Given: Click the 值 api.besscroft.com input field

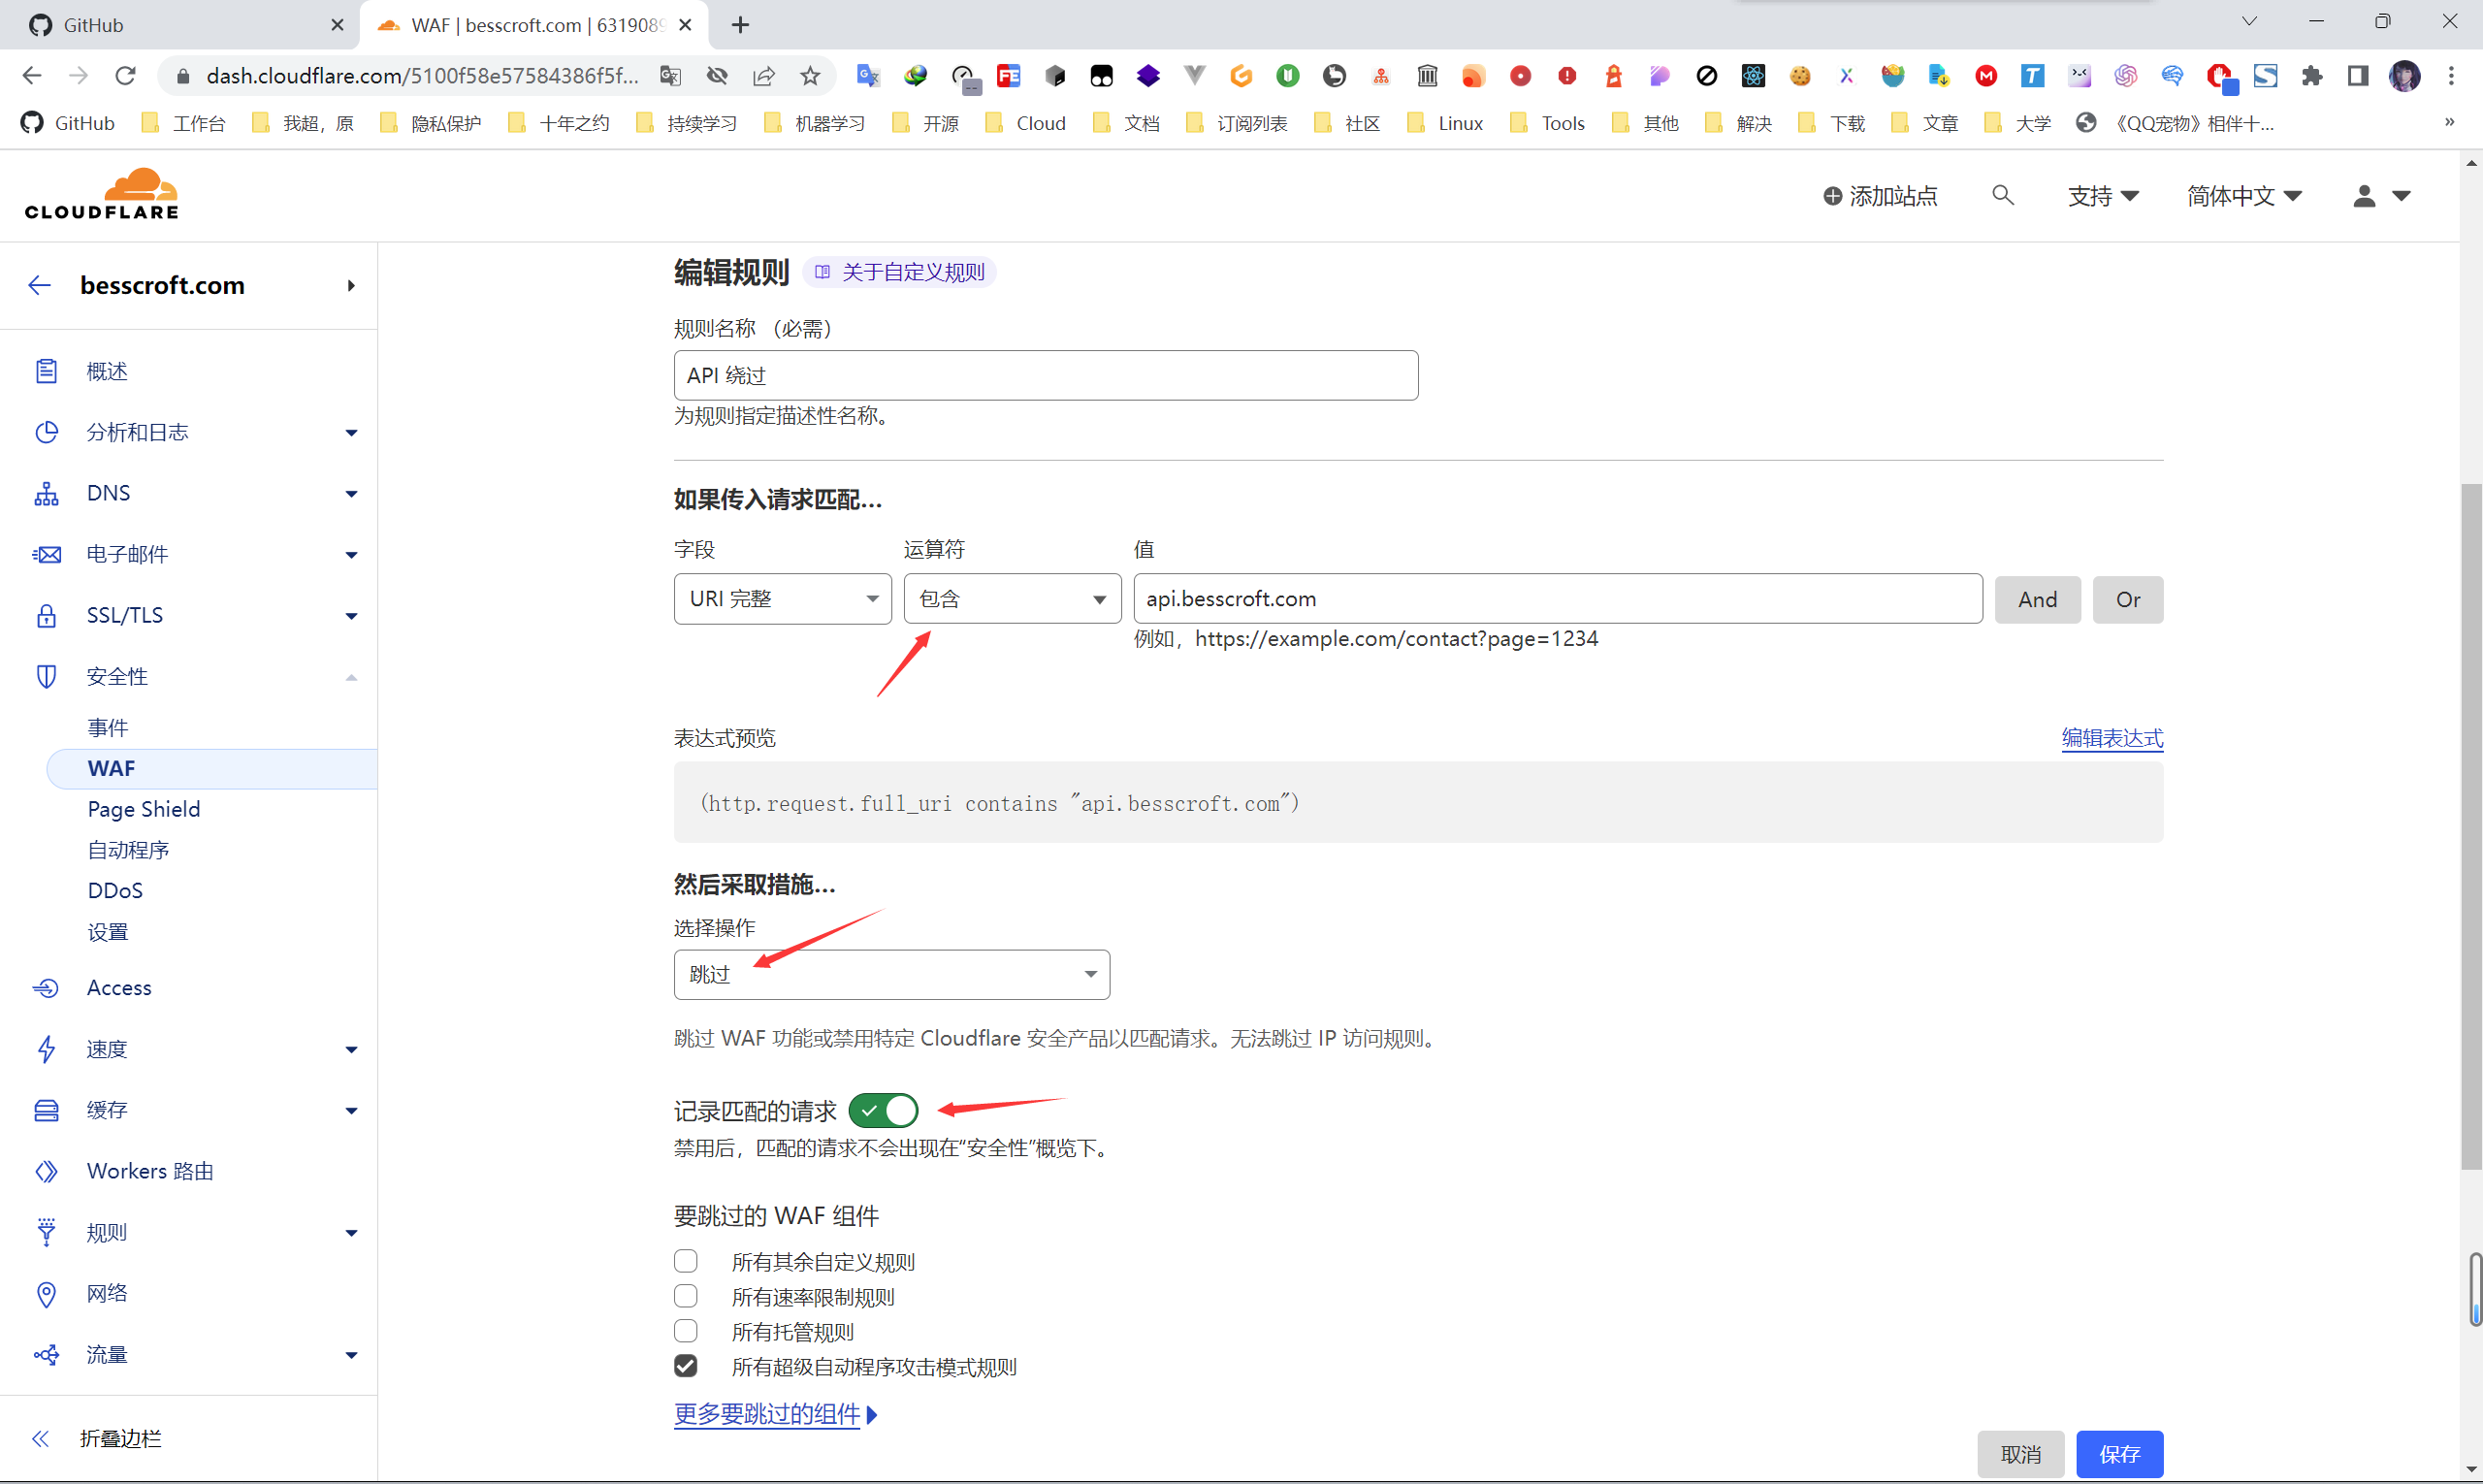Looking at the screenshot, I should [x=1558, y=599].
